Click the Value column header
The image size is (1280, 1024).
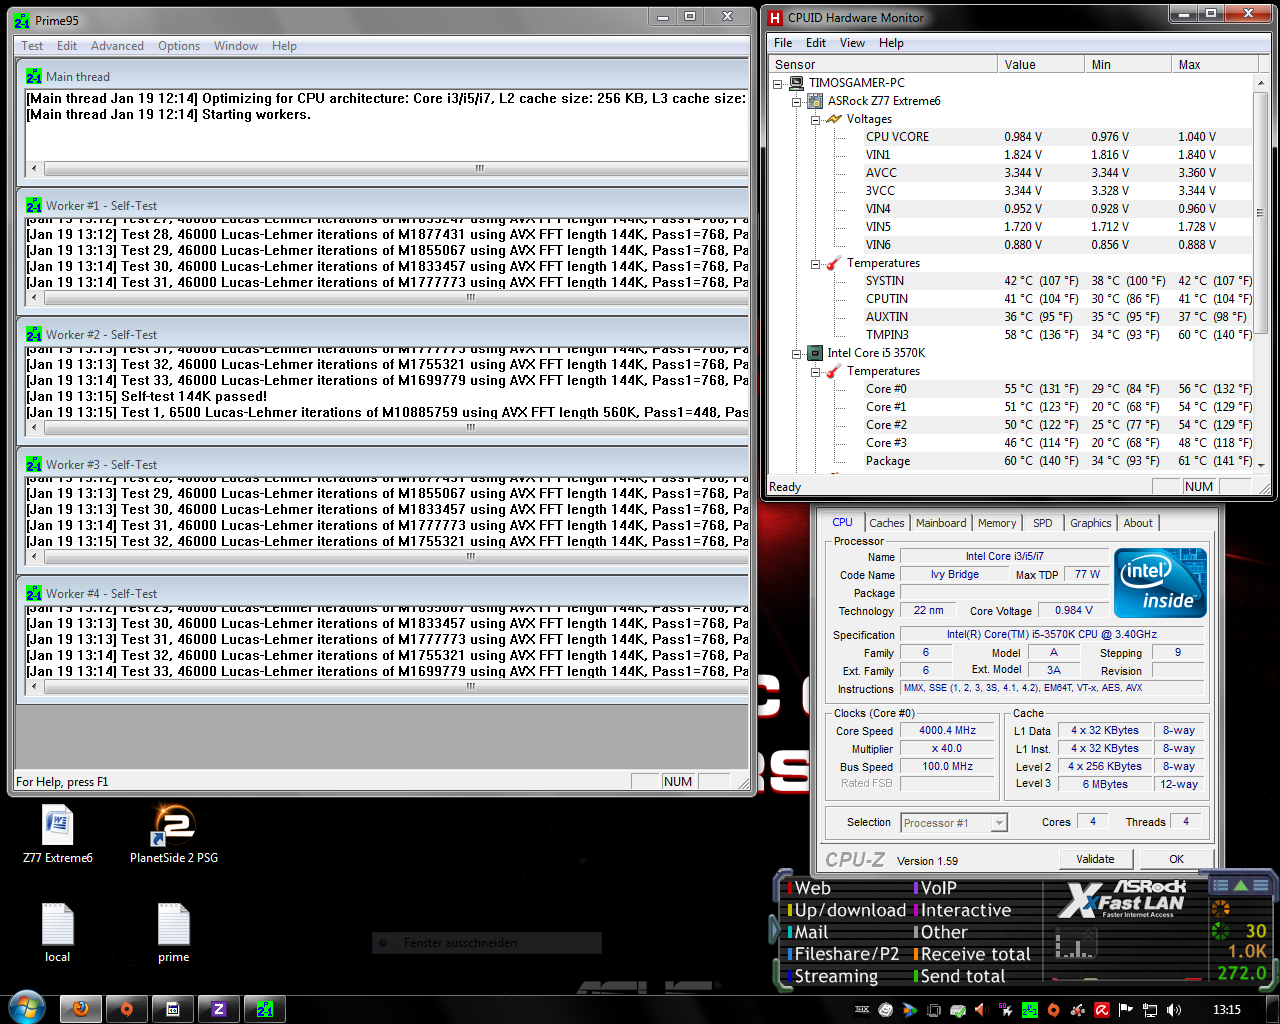coord(1041,64)
